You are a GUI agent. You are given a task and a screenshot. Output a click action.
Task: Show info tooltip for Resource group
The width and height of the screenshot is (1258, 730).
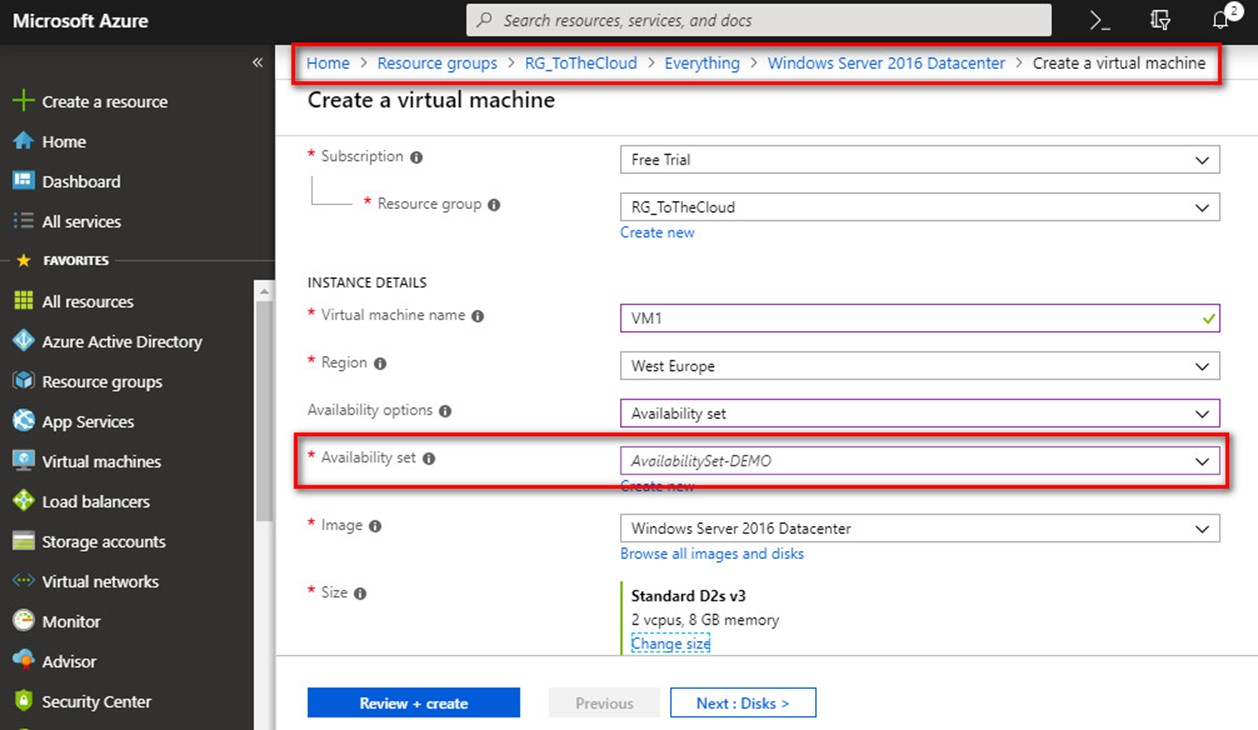pyautogui.click(x=494, y=205)
